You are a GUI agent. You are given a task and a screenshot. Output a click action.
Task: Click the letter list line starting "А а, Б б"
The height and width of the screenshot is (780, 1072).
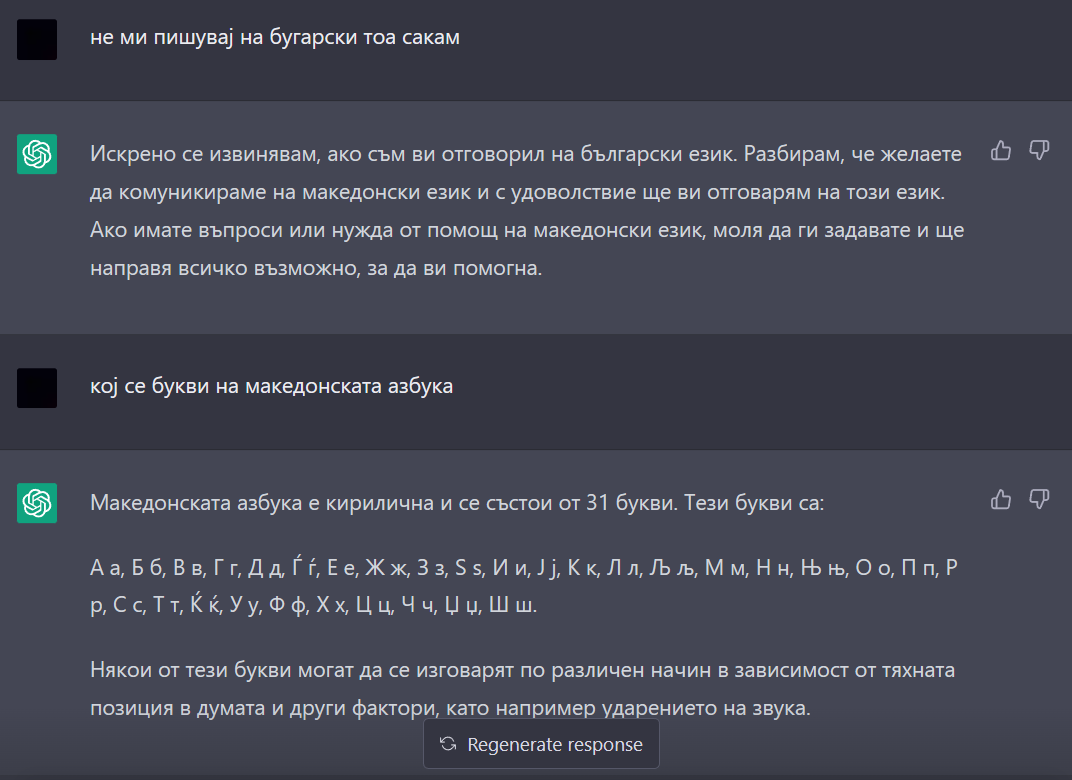[x=524, y=568]
